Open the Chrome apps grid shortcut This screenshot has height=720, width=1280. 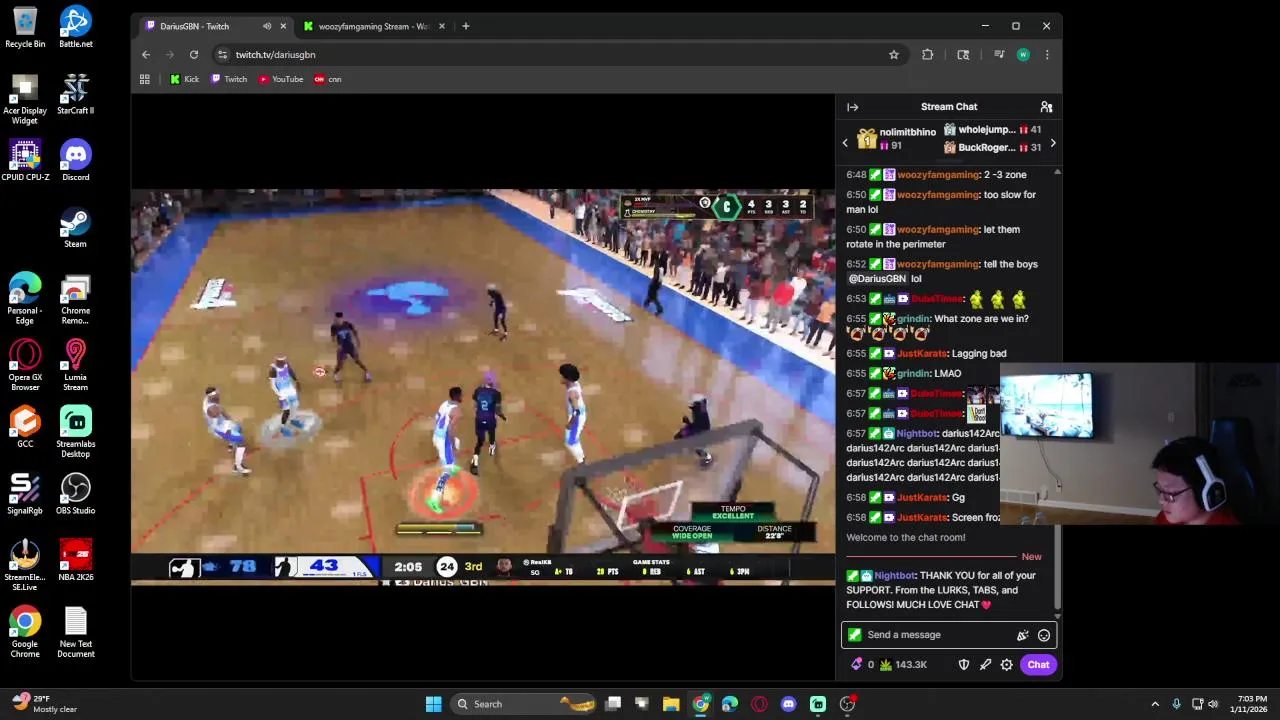click(145, 79)
